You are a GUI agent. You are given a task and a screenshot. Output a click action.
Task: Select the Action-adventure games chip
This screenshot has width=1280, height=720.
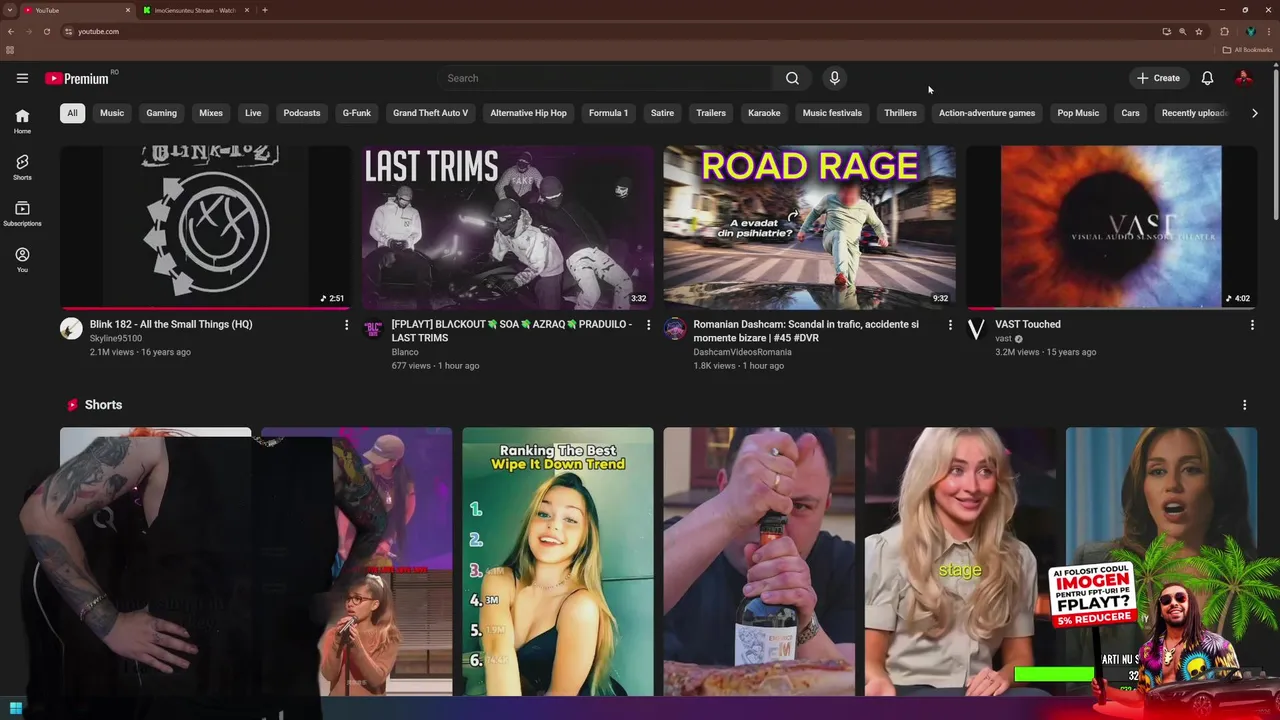tap(987, 113)
